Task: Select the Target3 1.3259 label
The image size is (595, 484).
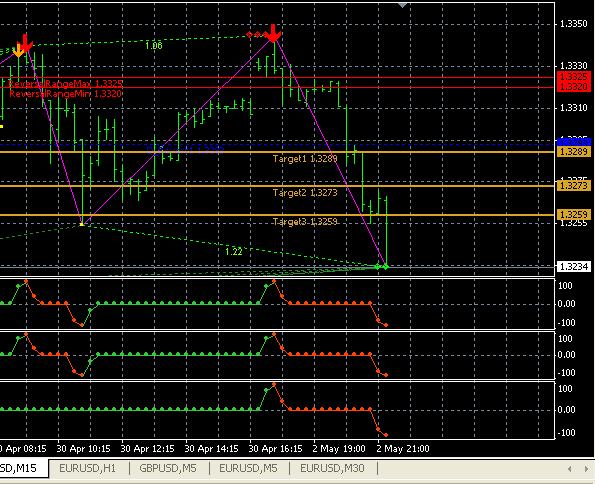Action: tap(305, 222)
